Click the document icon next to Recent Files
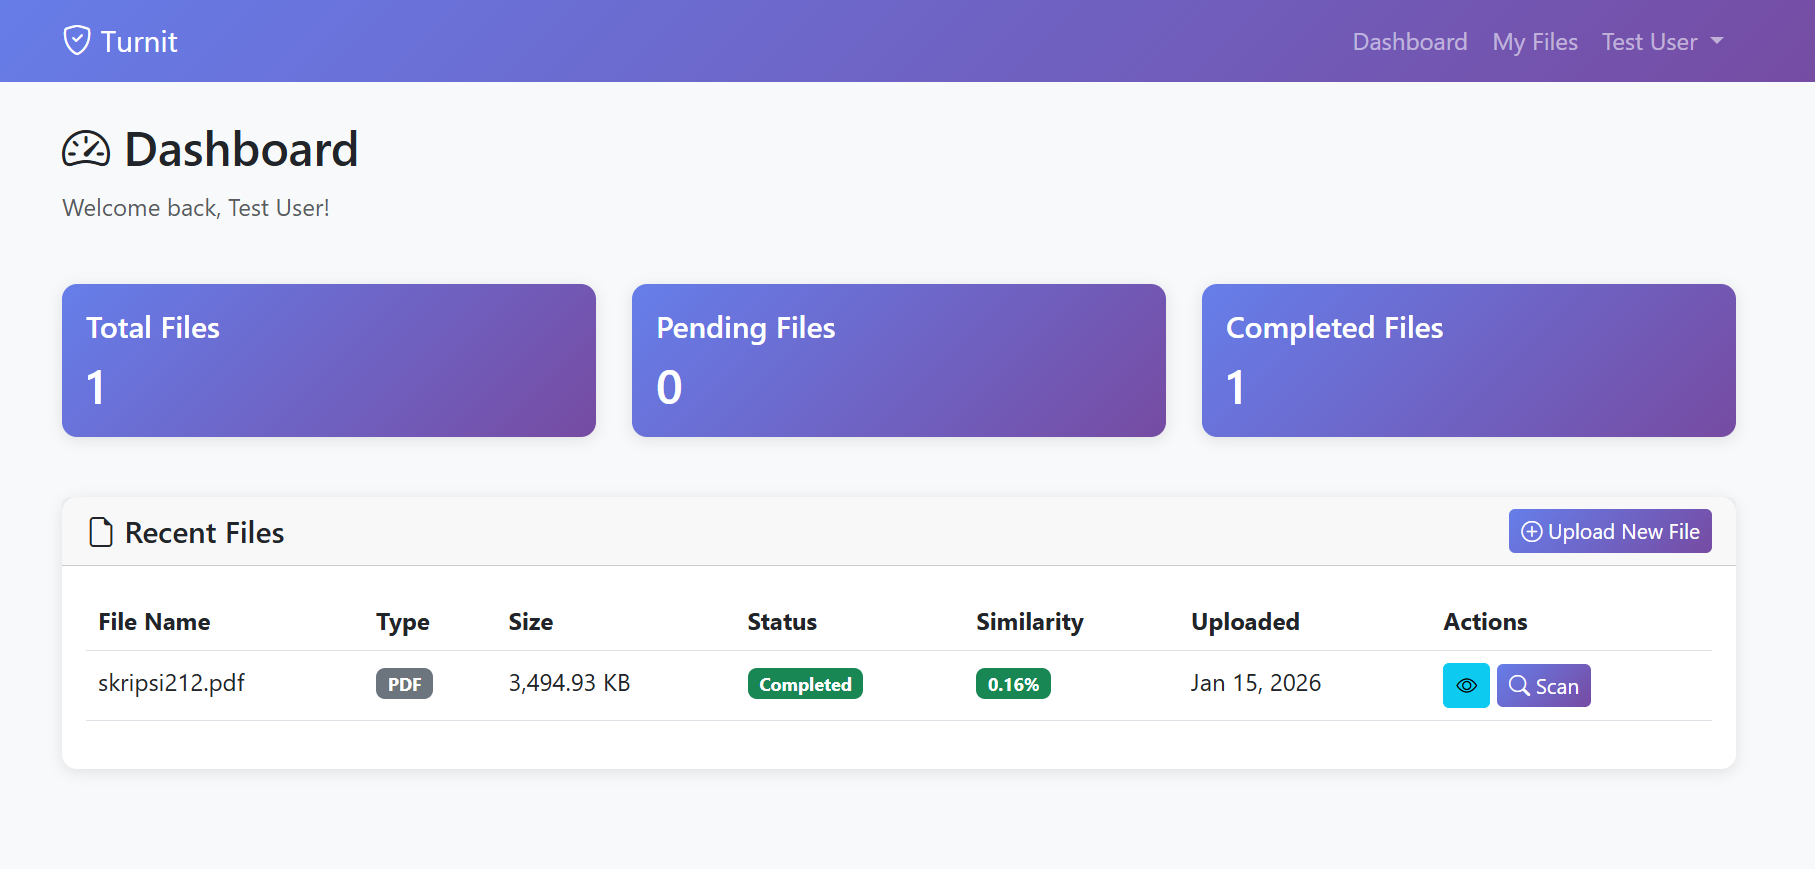 click(101, 532)
